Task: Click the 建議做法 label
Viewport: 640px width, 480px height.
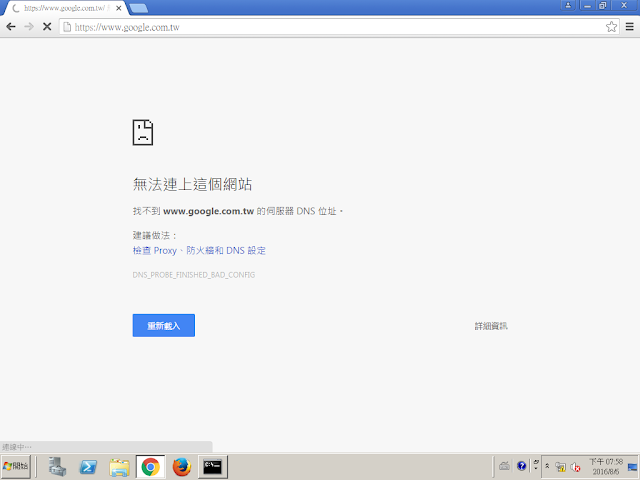Action: [154, 235]
